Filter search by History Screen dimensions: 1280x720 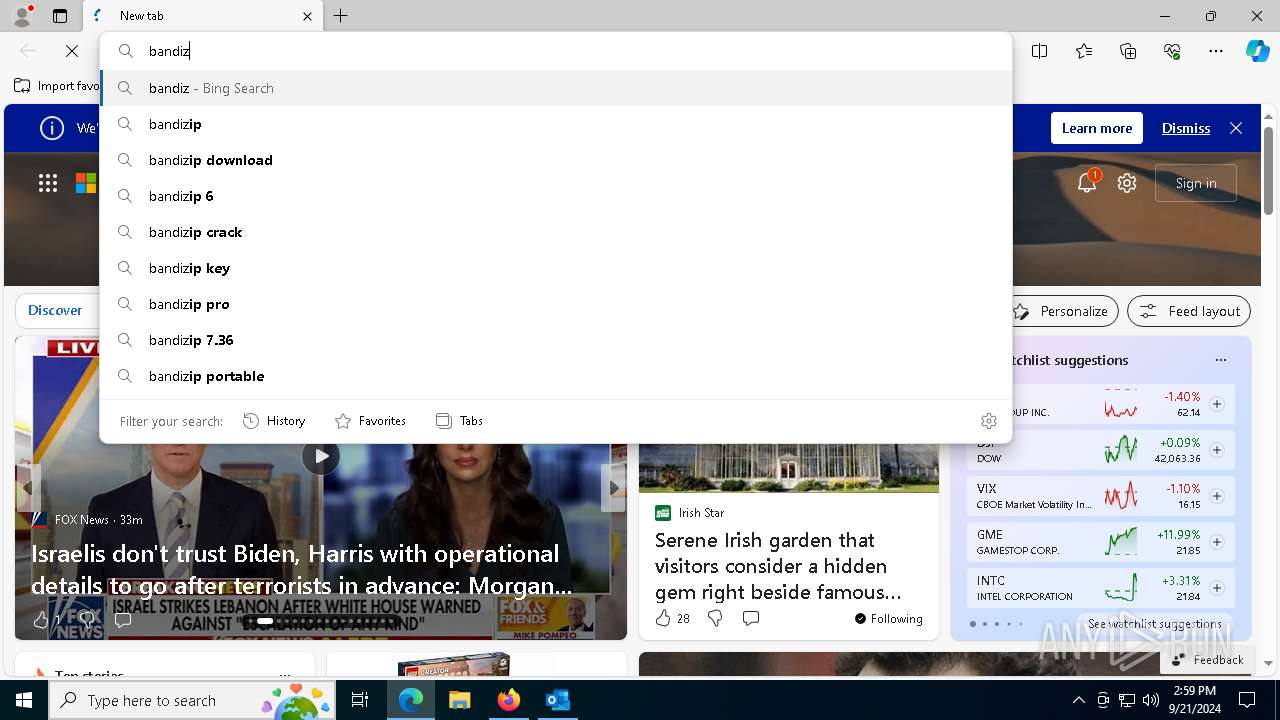274,421
